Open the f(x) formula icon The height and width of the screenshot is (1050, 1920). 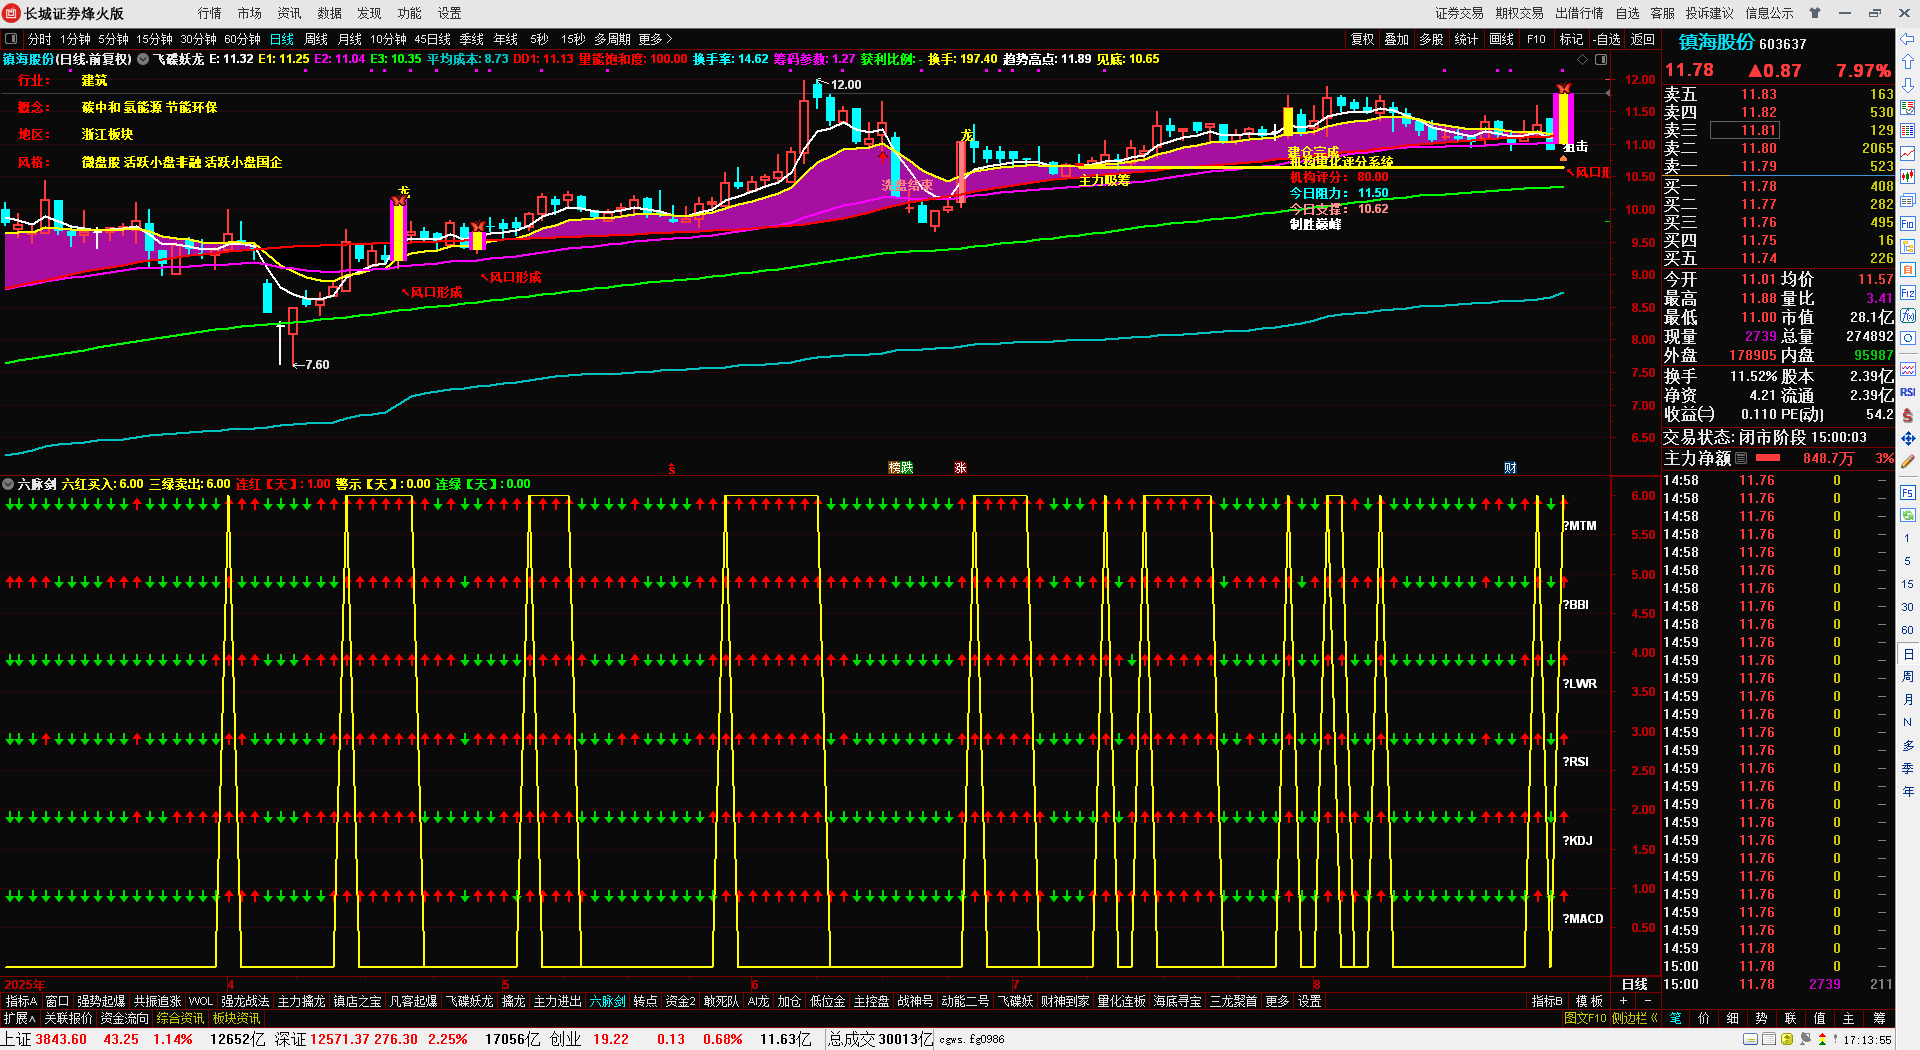pos(1908,316)
